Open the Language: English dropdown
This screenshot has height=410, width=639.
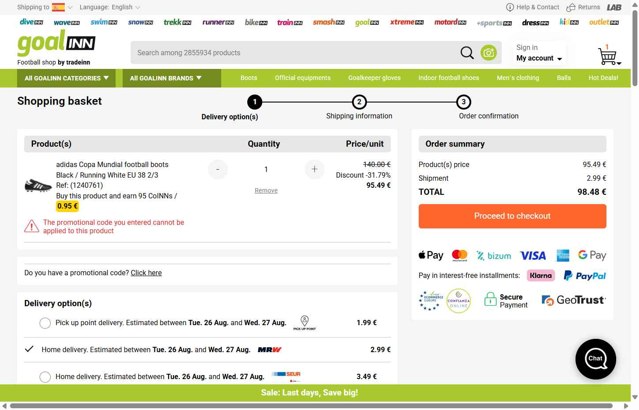[x=110, y=7]
